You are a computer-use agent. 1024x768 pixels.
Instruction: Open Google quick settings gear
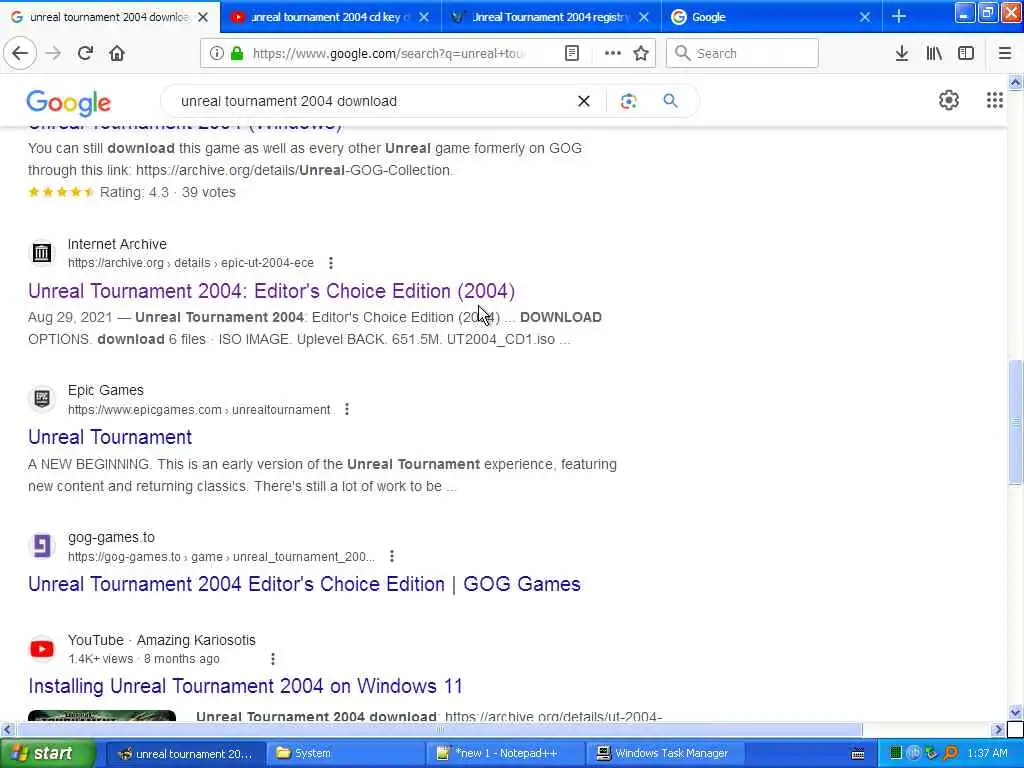pos(949,100)
